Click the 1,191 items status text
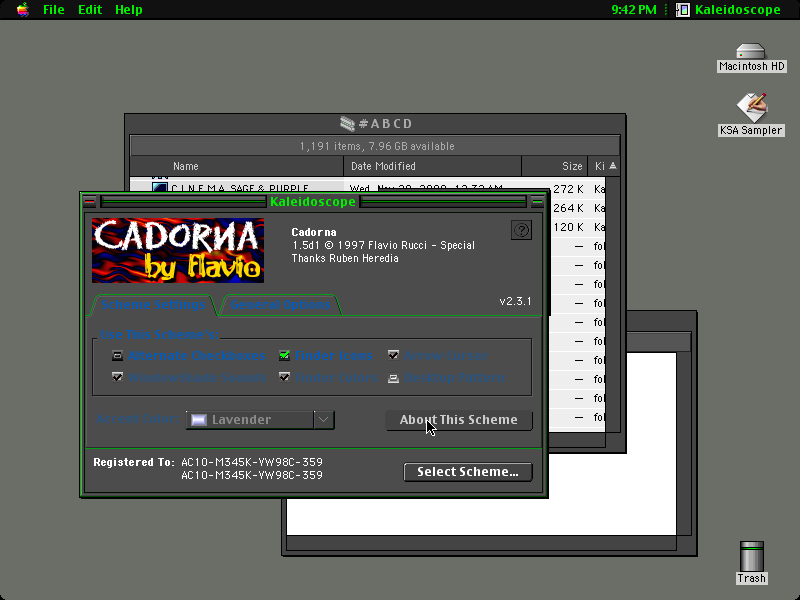 pos(377,146)
